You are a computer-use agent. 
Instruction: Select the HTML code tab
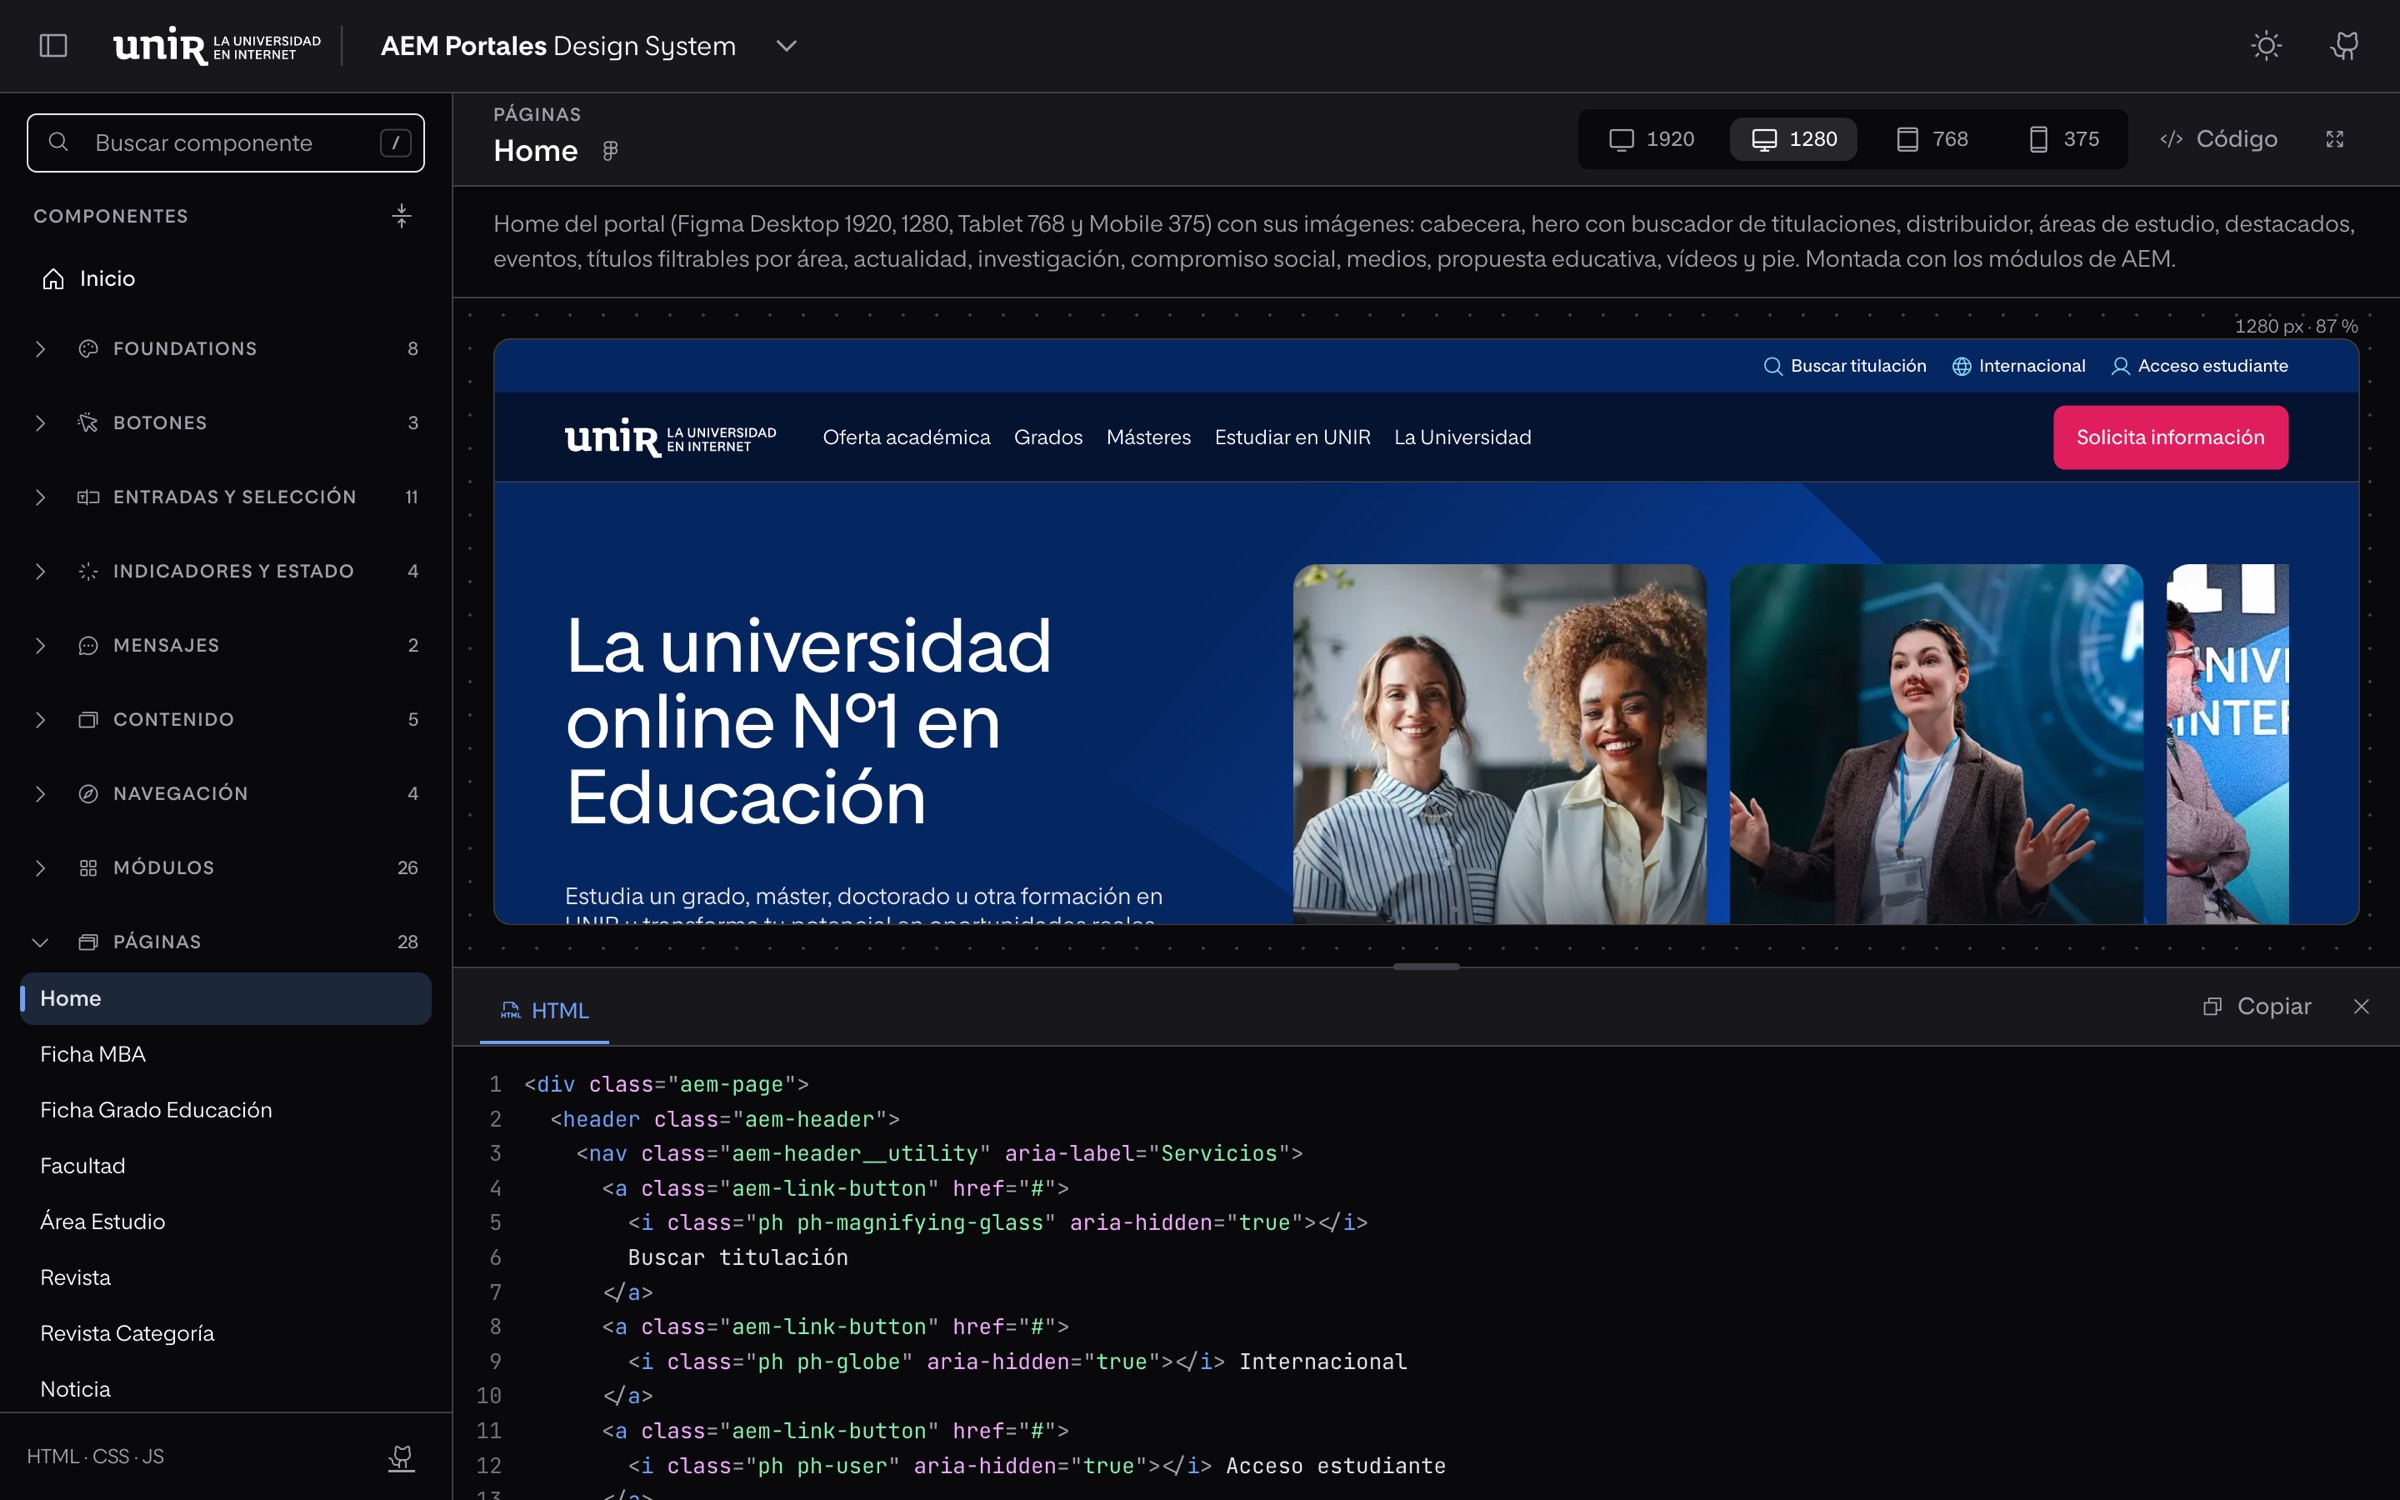545,1010
